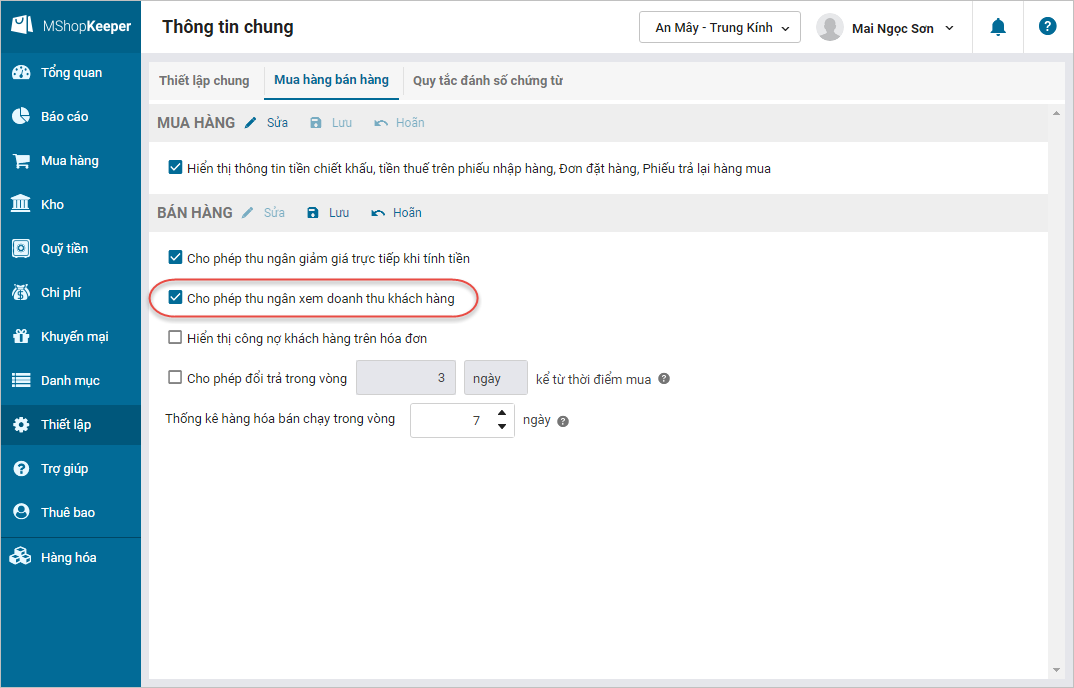
Task: Click Sửa in BÁN HÀNG section
Action: click(274, 212)
